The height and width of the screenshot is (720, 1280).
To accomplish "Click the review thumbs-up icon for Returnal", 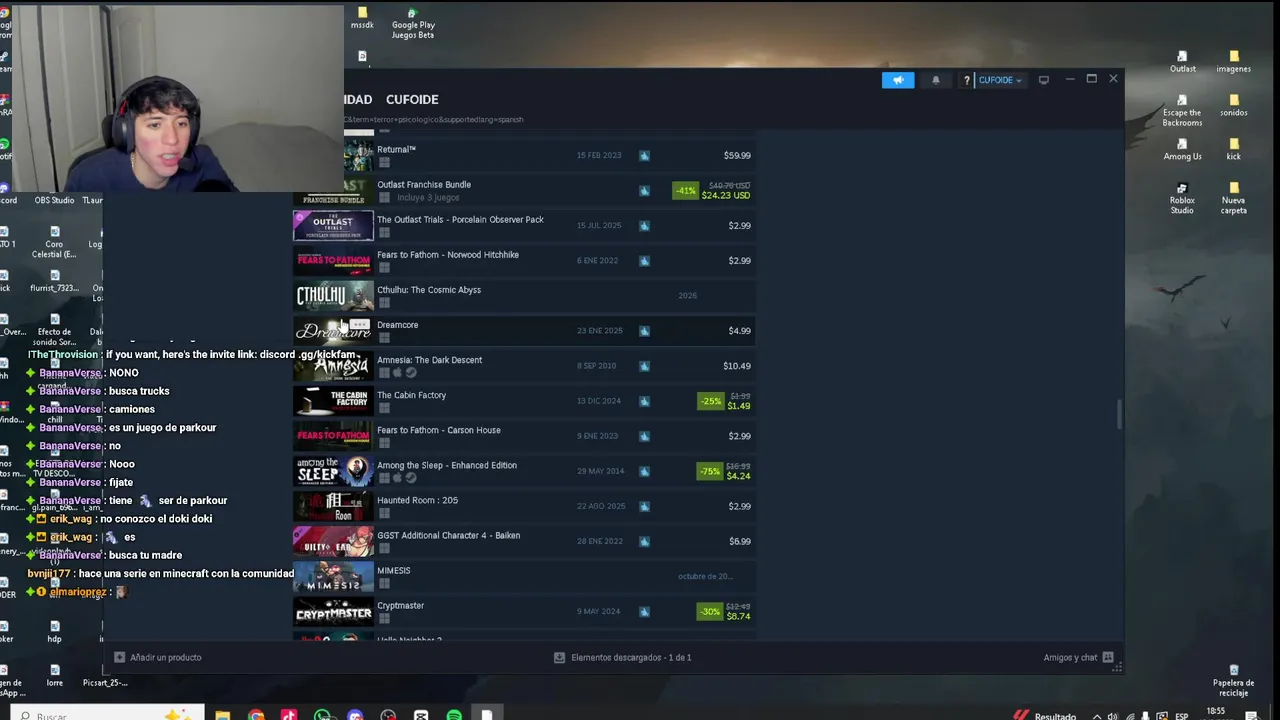I will click(x=644, y=155).
